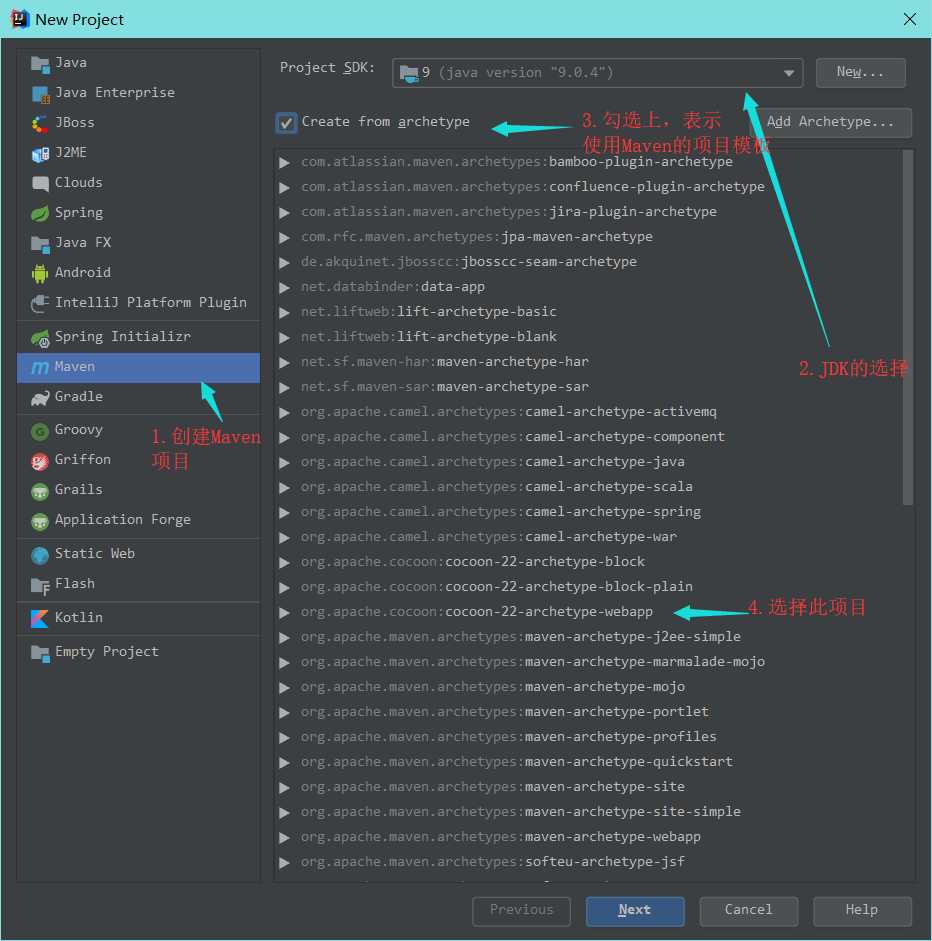
Task: Select softeu-archetype-jsf row
Action: tap(588, 862)
